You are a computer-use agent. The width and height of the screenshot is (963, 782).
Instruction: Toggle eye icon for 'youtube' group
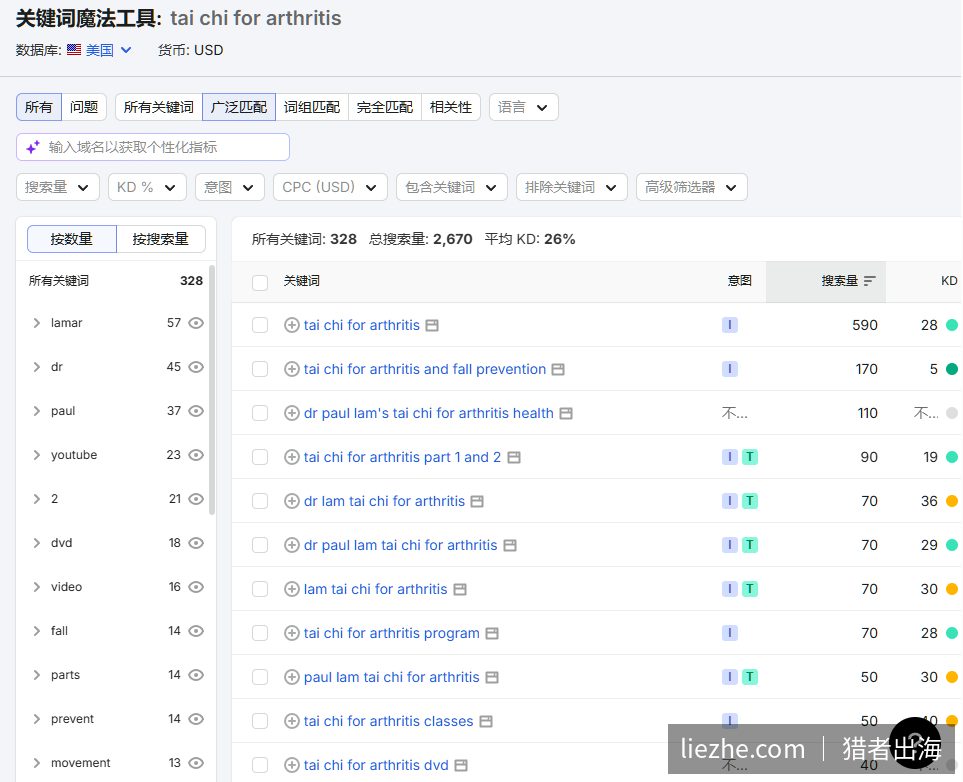pyautogui.click(x=196, y=455)
